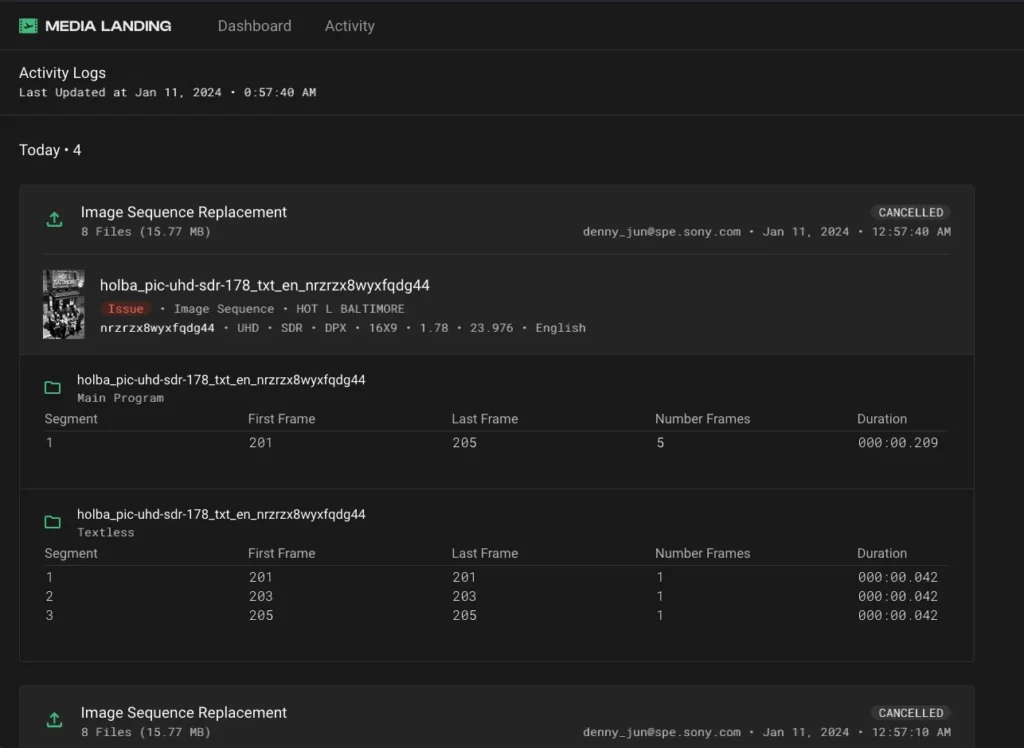Click the red Issue badge
The image size is (1024, 748).
(x=126, y=309)
